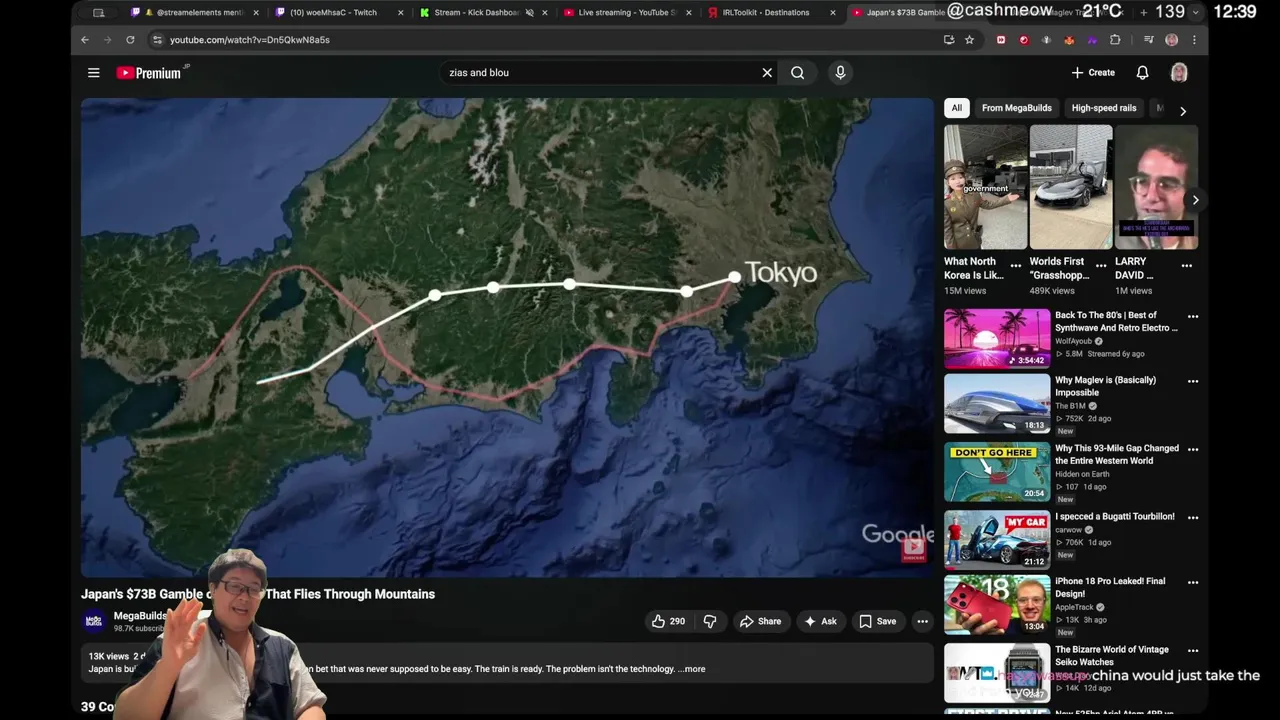Switch to the streamelements tab
Image resolution: width=1280 pixels, height=720 pixels.
(x=193, y=13)
